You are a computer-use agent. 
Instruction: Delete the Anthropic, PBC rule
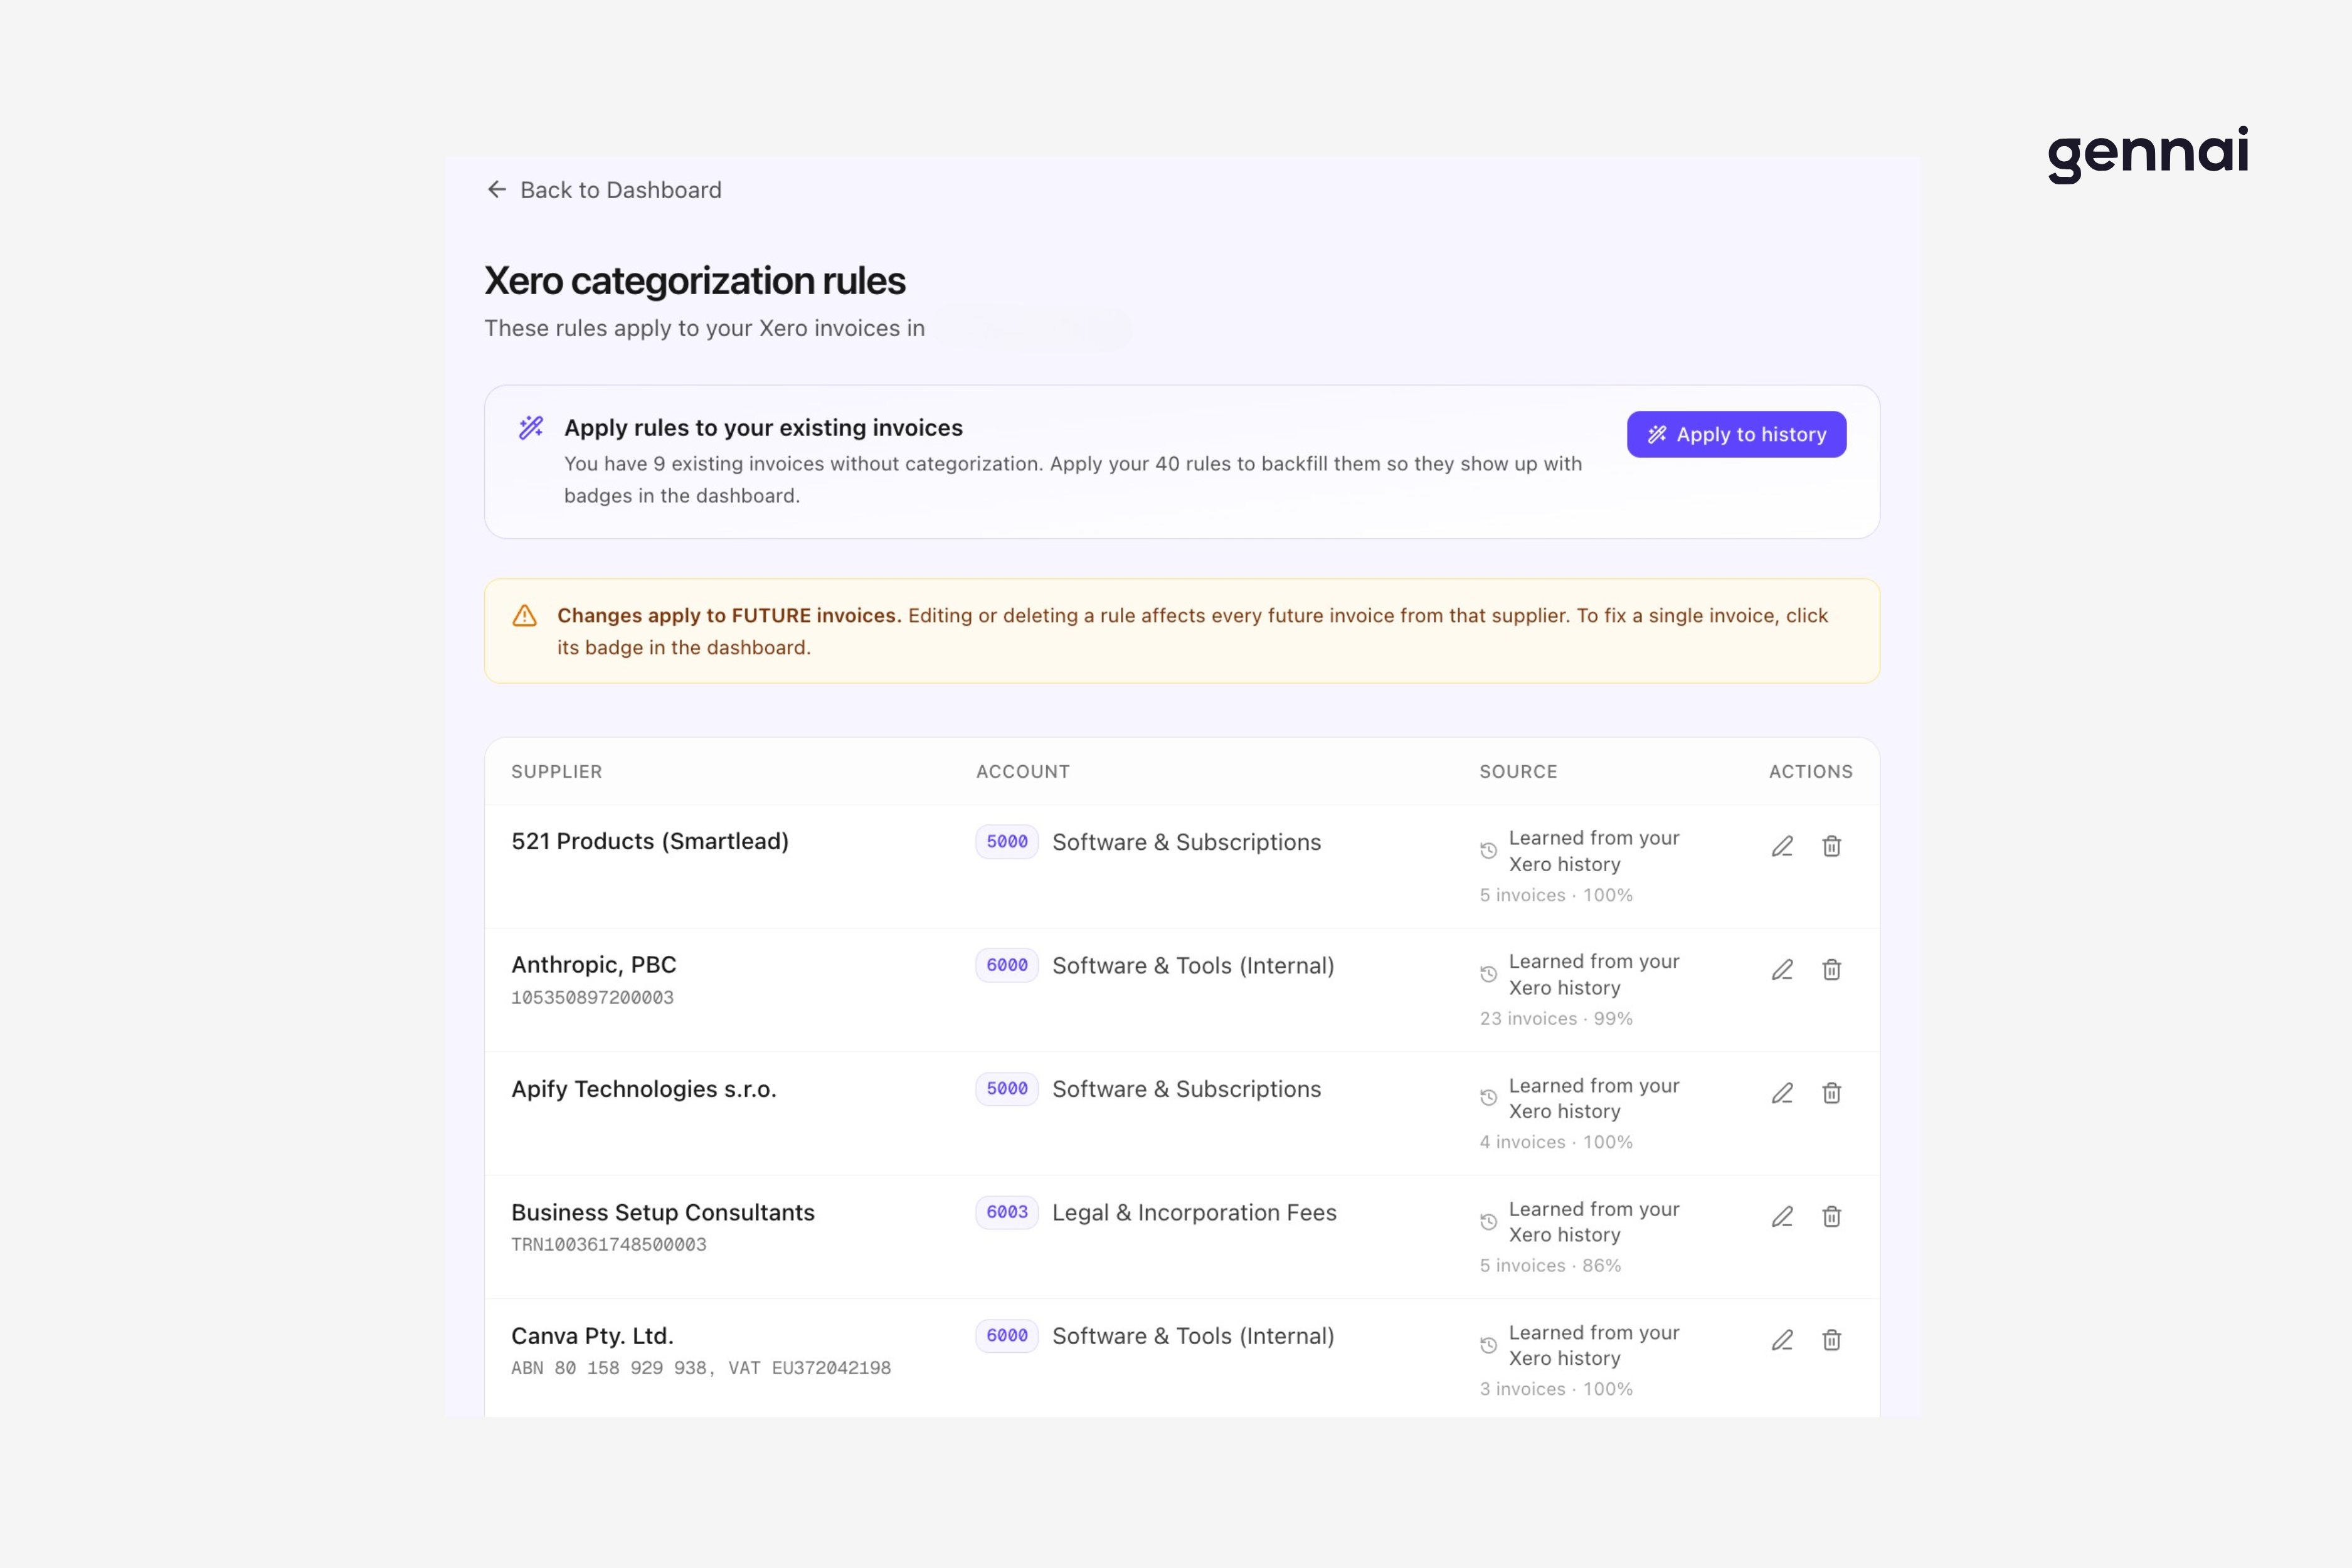(1832, 969)
